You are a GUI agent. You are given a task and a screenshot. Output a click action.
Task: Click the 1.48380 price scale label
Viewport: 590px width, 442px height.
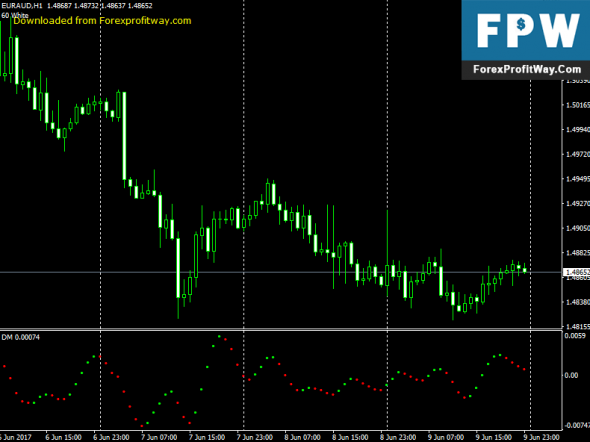click(578, 302)
